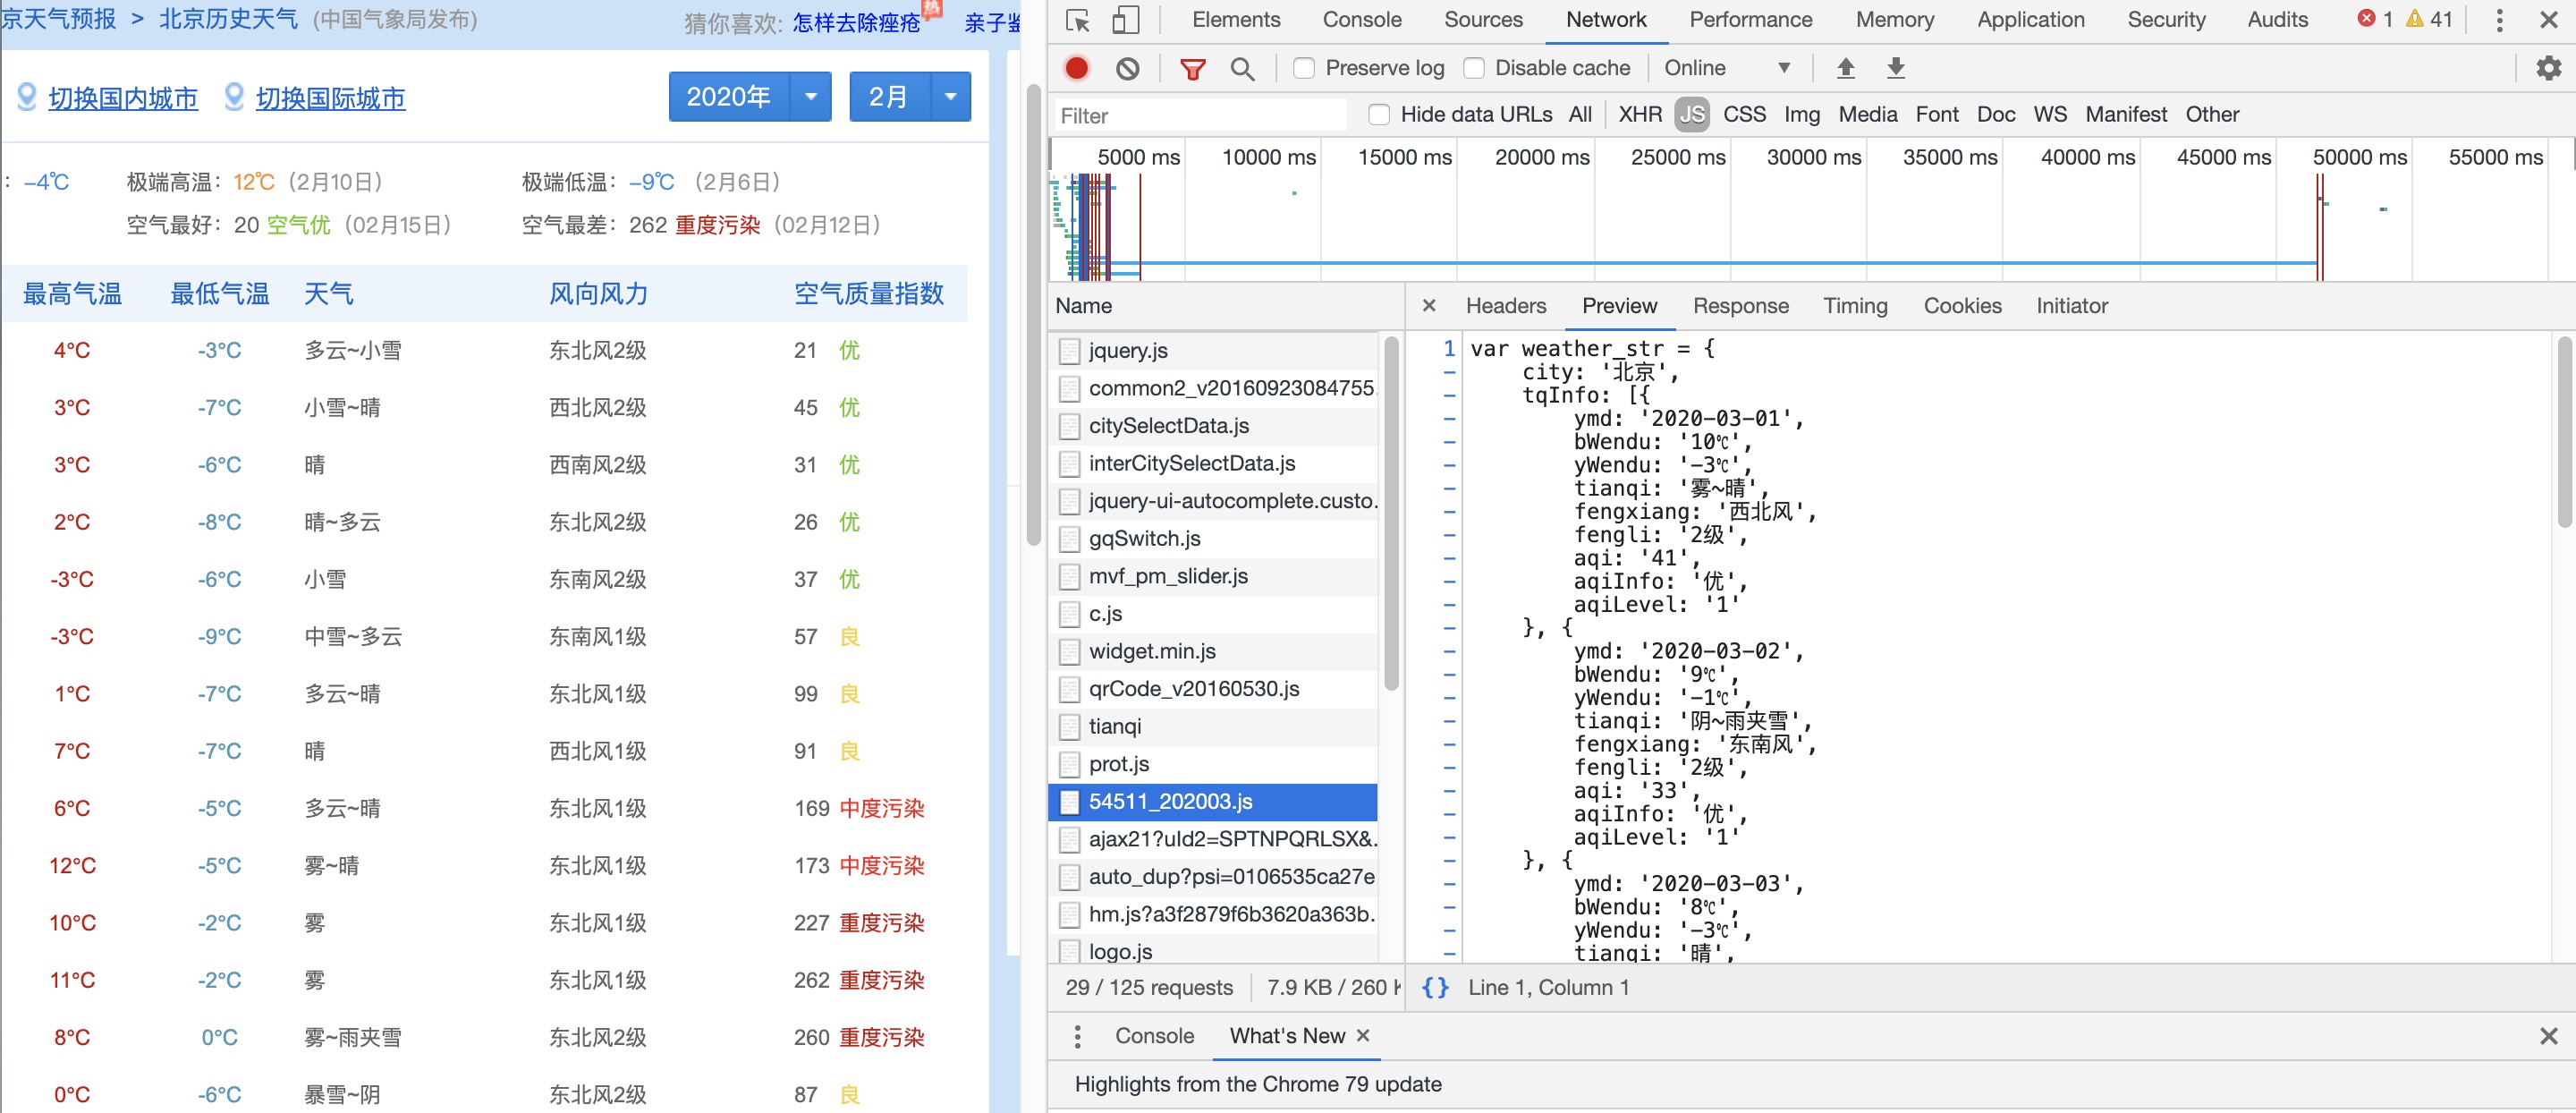Open the Console drawer tab
Viewport: 2576px width, 1113px height.
(1154, 1036)
